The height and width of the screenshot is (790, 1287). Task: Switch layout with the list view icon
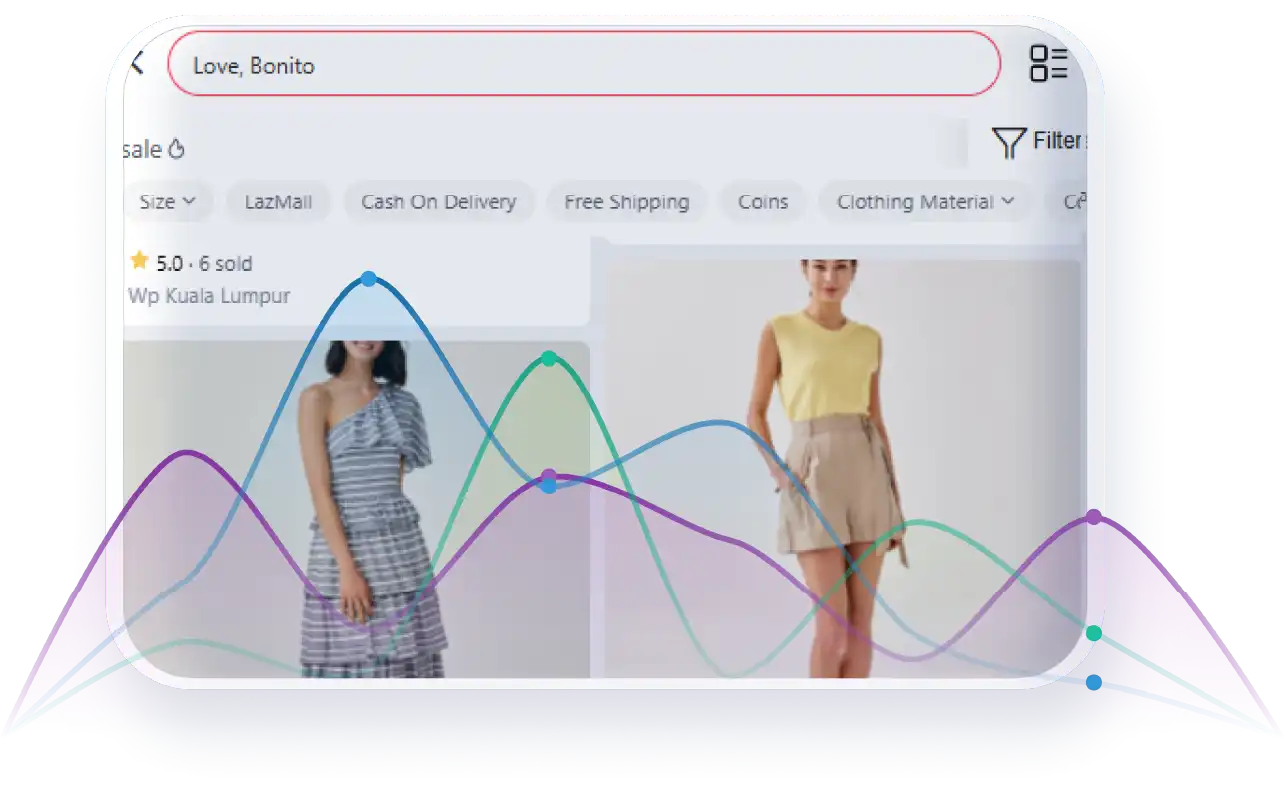(x=1049, y=63)
